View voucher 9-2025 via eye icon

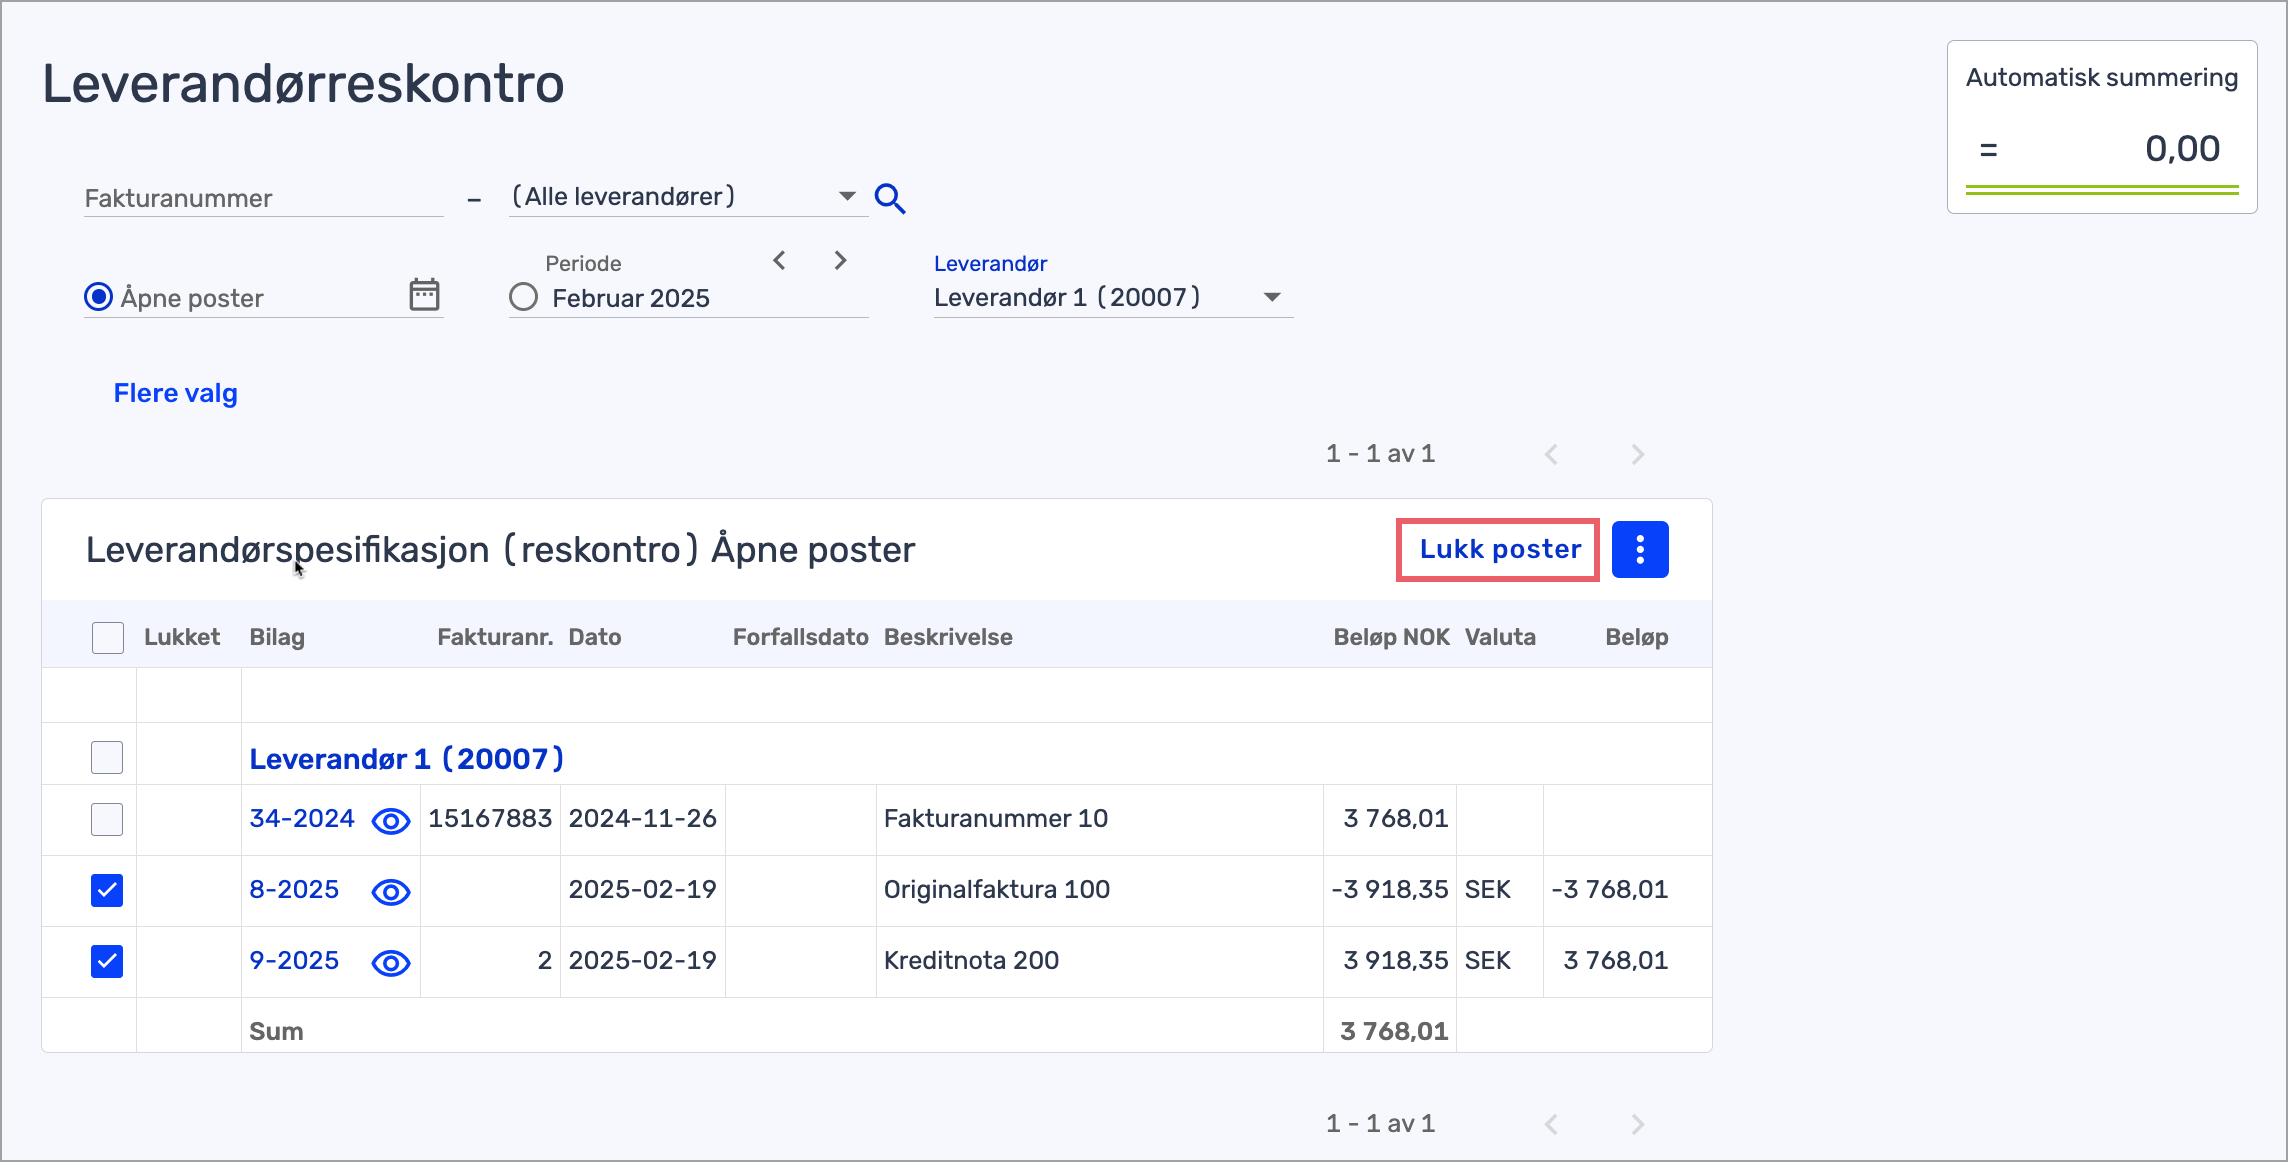(391, 963)
